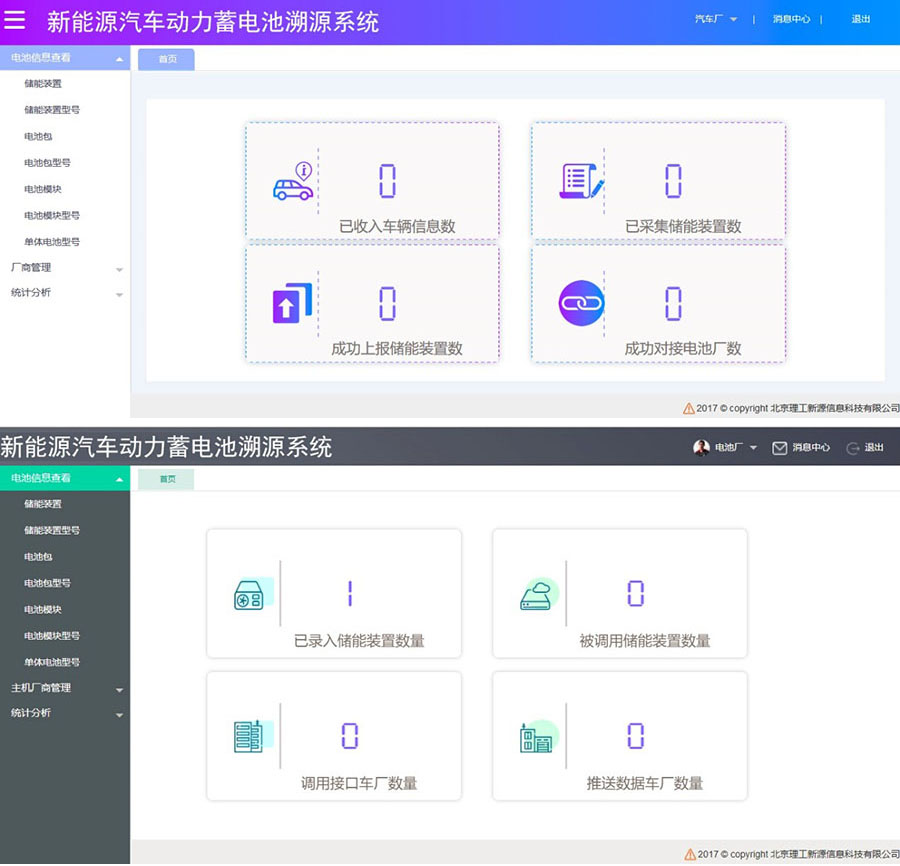Image resolution: width=900 pixels, height=866 pixels.
Task: Click the copyright text in the upper footer
Action: click(x=798, y=409)
